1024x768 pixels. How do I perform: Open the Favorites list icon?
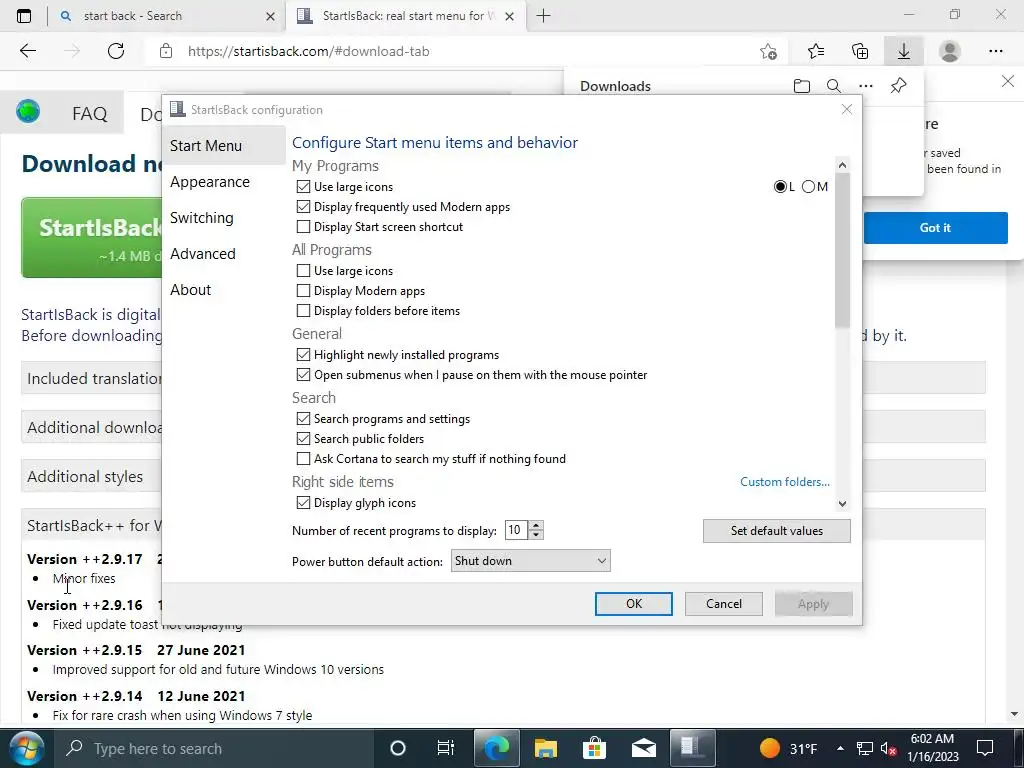click(816, 51)
